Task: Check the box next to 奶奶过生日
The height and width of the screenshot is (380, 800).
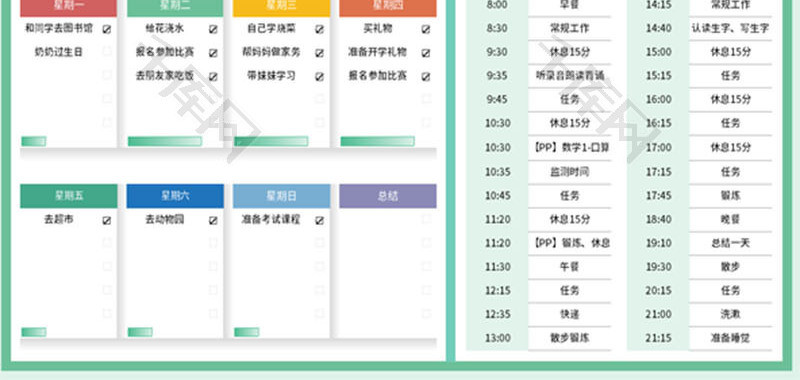Action: pos(107,52)
